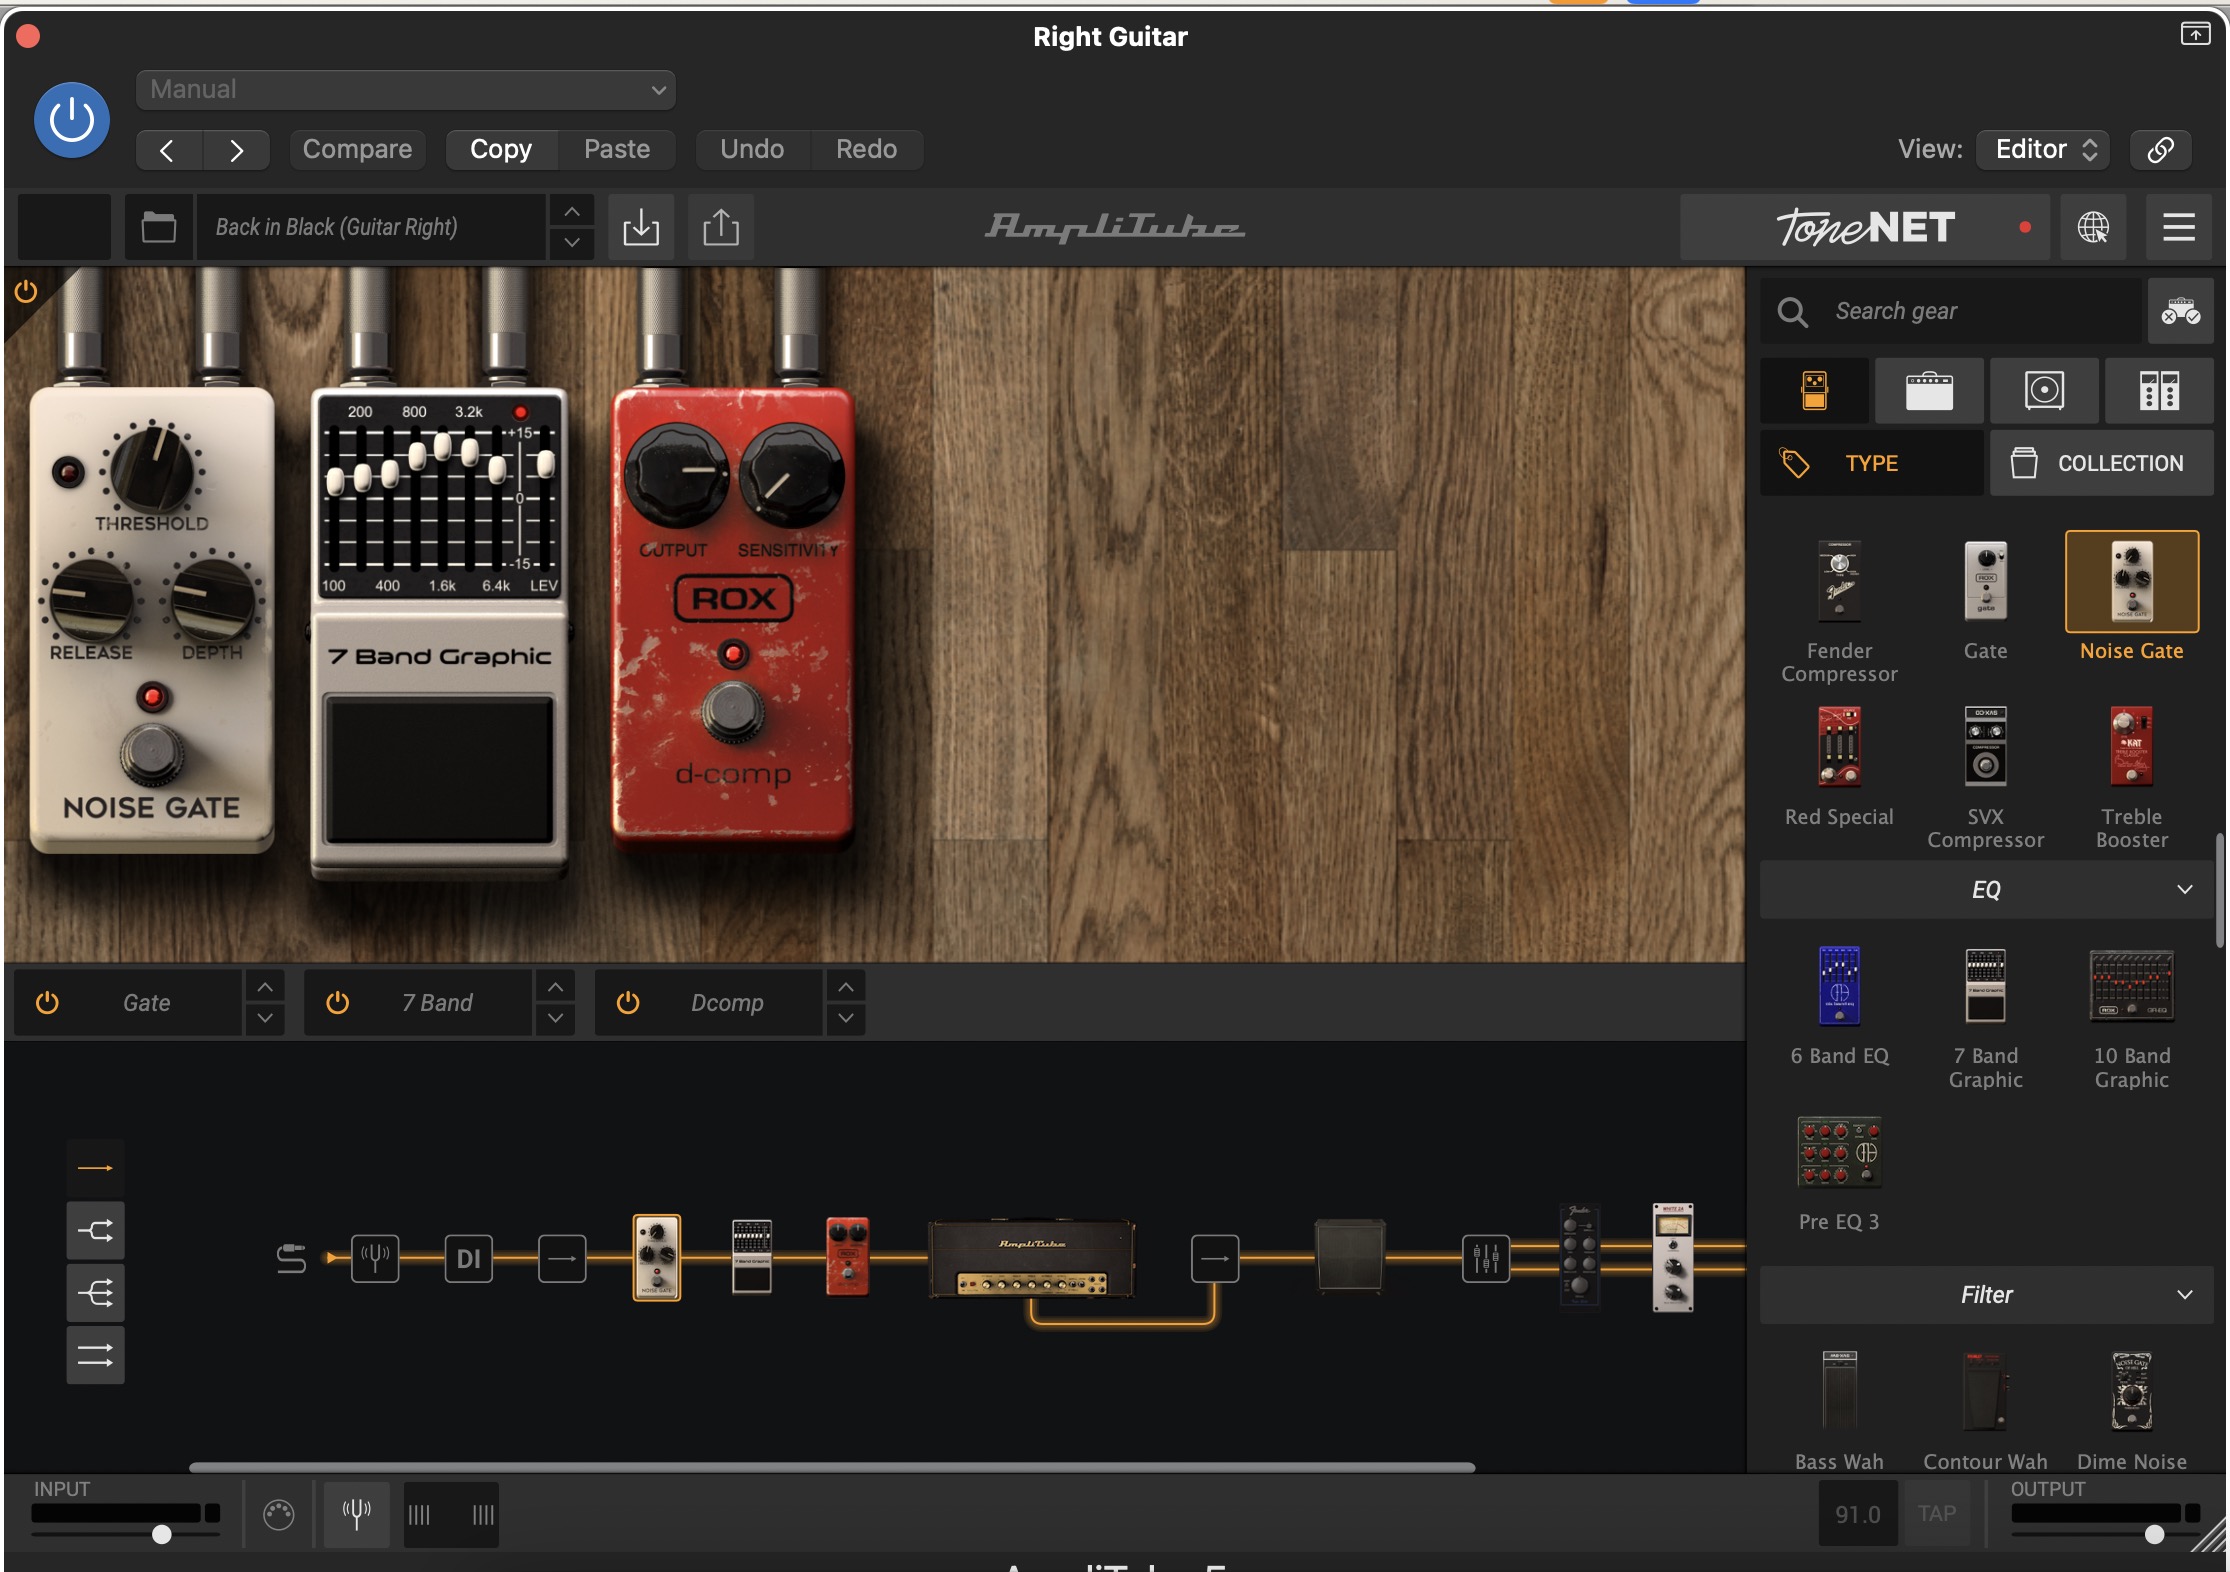Select the two-way split routing icon

[95, 1230]
